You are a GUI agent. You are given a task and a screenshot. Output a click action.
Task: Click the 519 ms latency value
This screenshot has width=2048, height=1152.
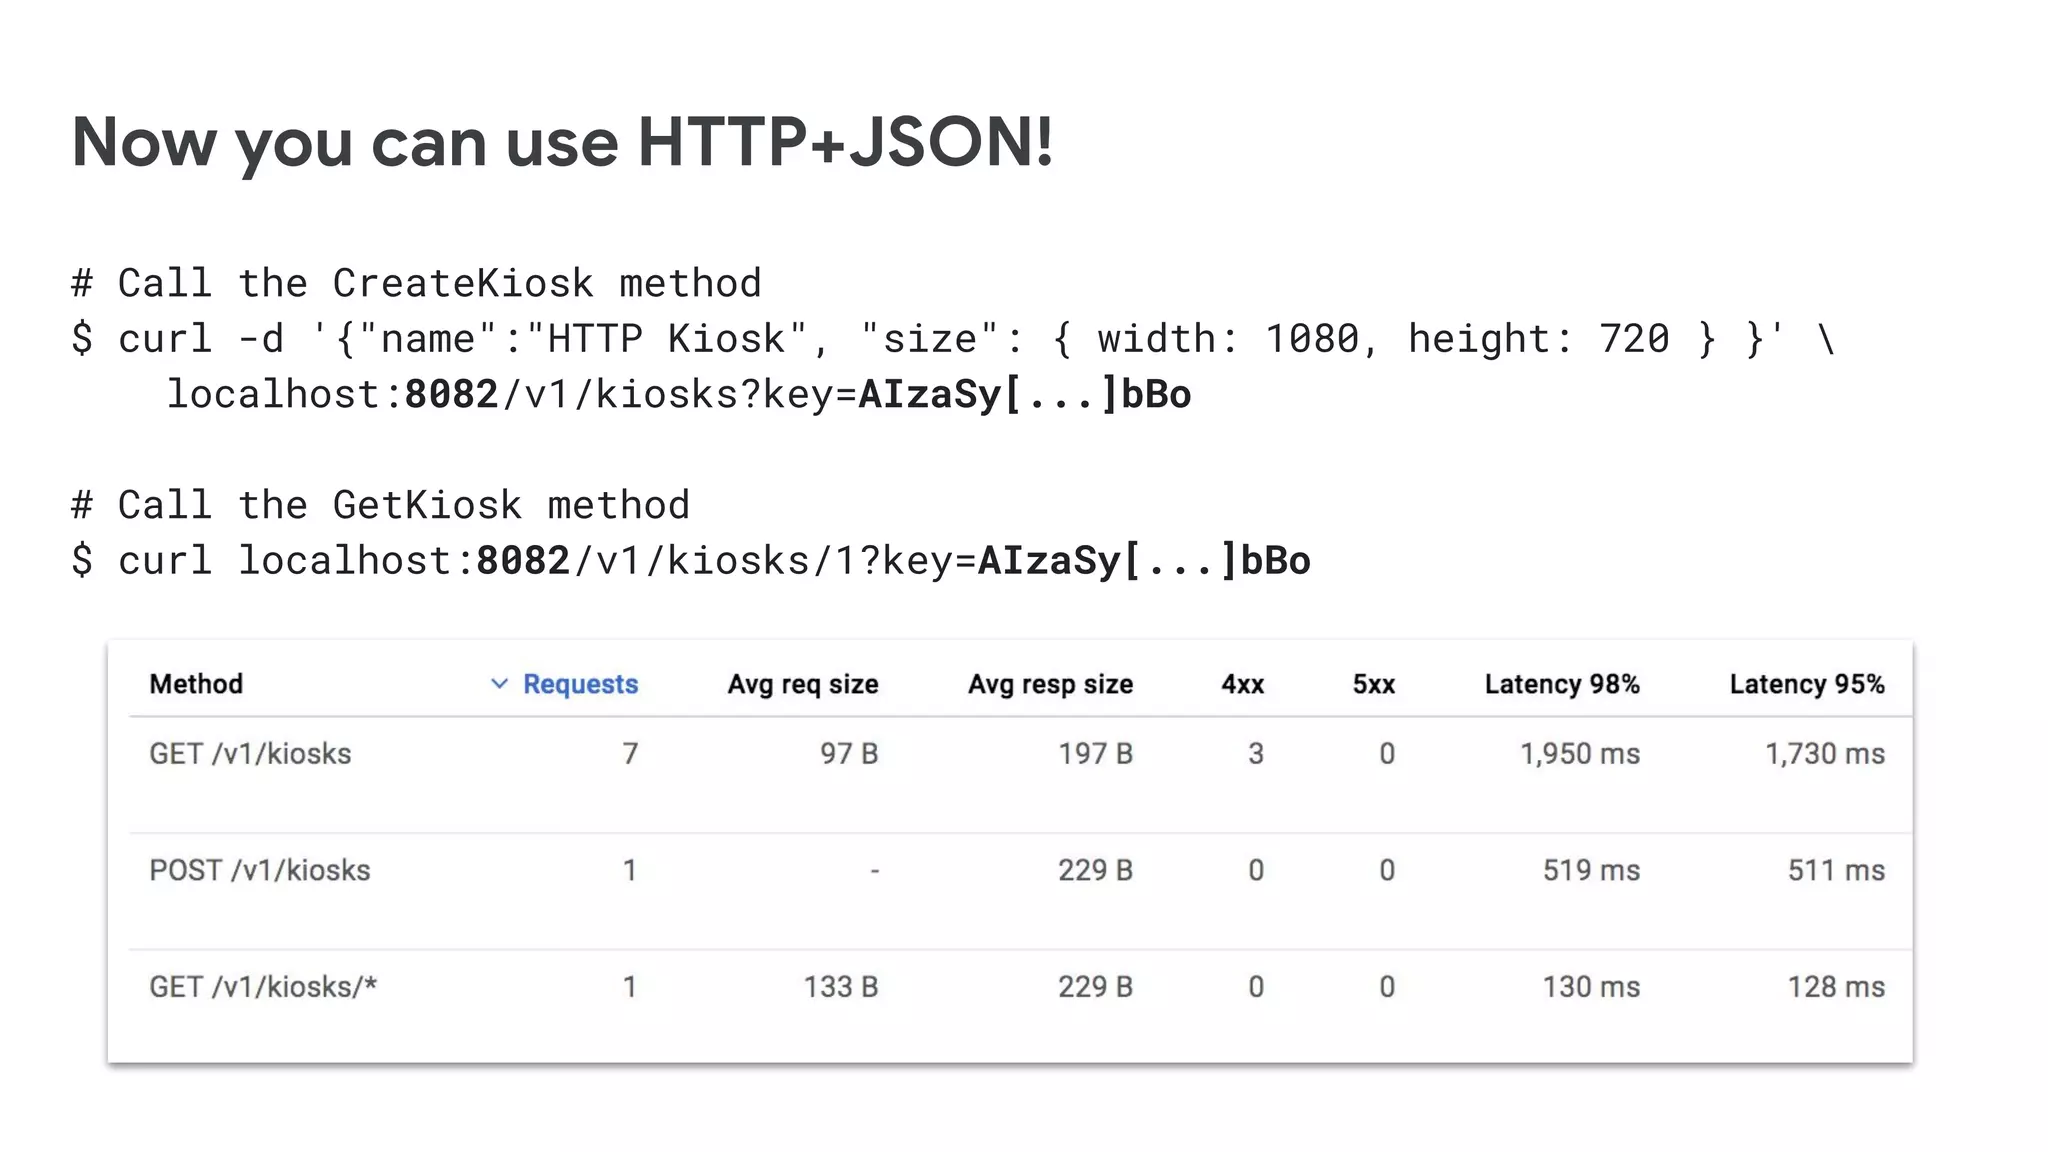click(1591, 870)
